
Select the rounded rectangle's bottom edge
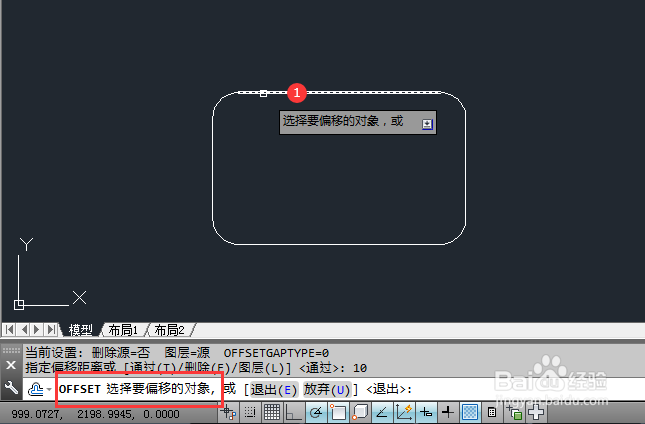339,245
